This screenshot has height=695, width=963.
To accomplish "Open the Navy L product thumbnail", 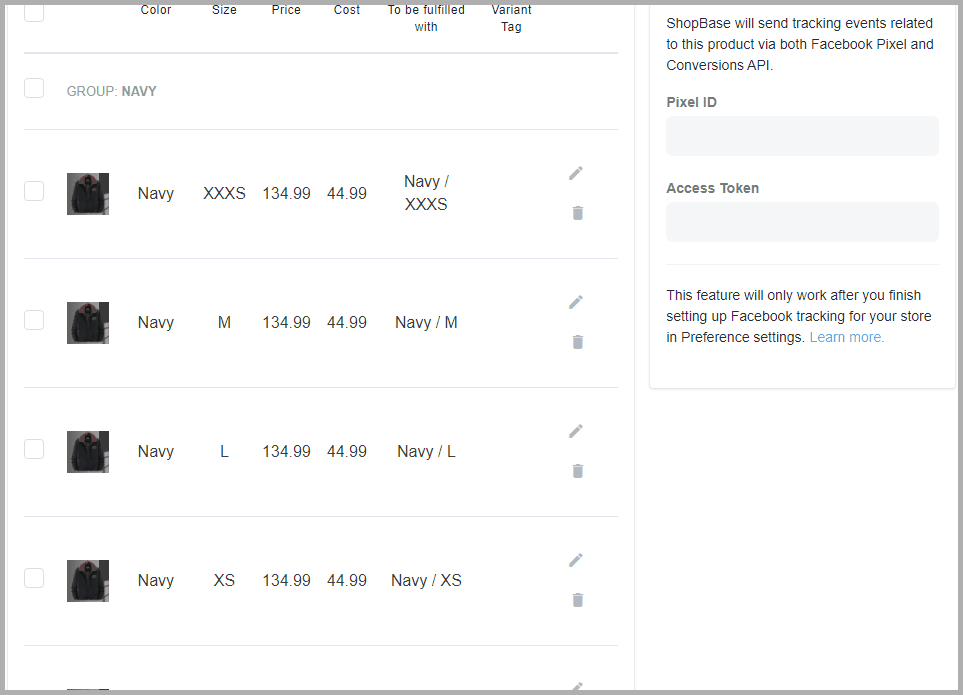I will tap(88, 452).
